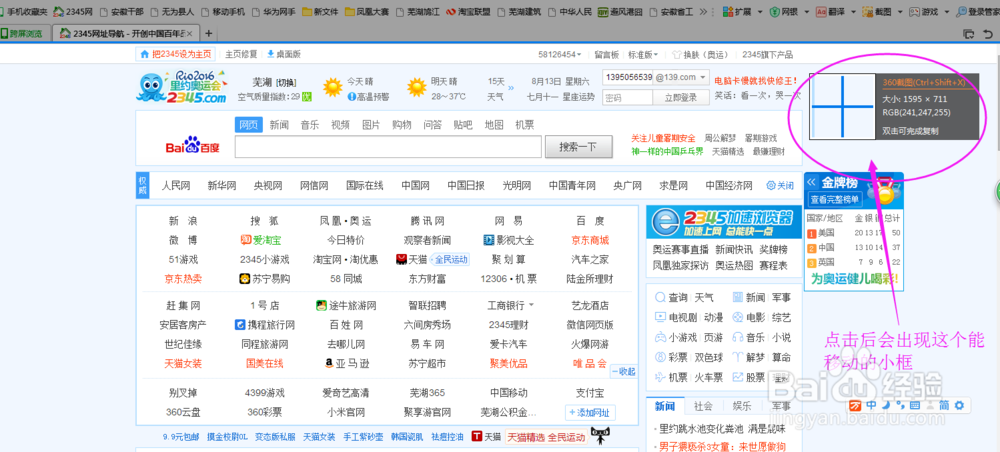Image resolution: width=1000 pixels, height=452 pixels.
Task: Open the 新文件 bookmark folder
Action: pos(320,11)
